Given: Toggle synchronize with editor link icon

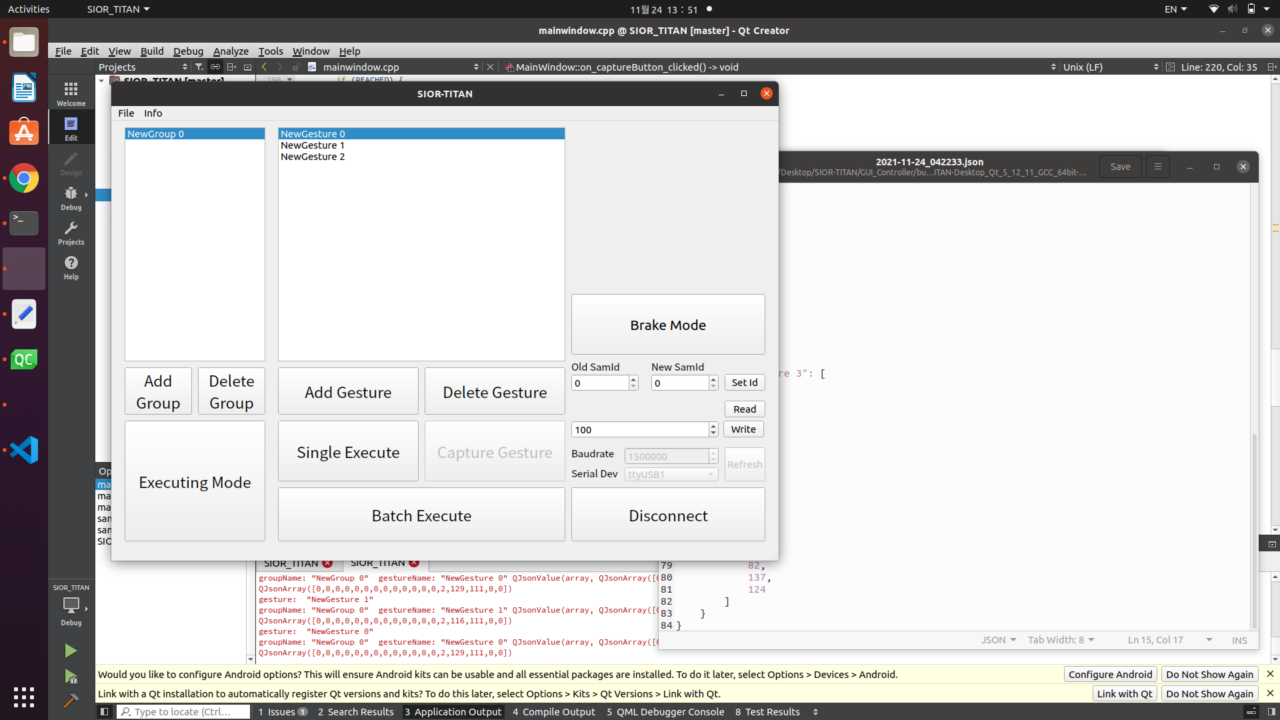Looking at the screenshot, I should [215, 67].
